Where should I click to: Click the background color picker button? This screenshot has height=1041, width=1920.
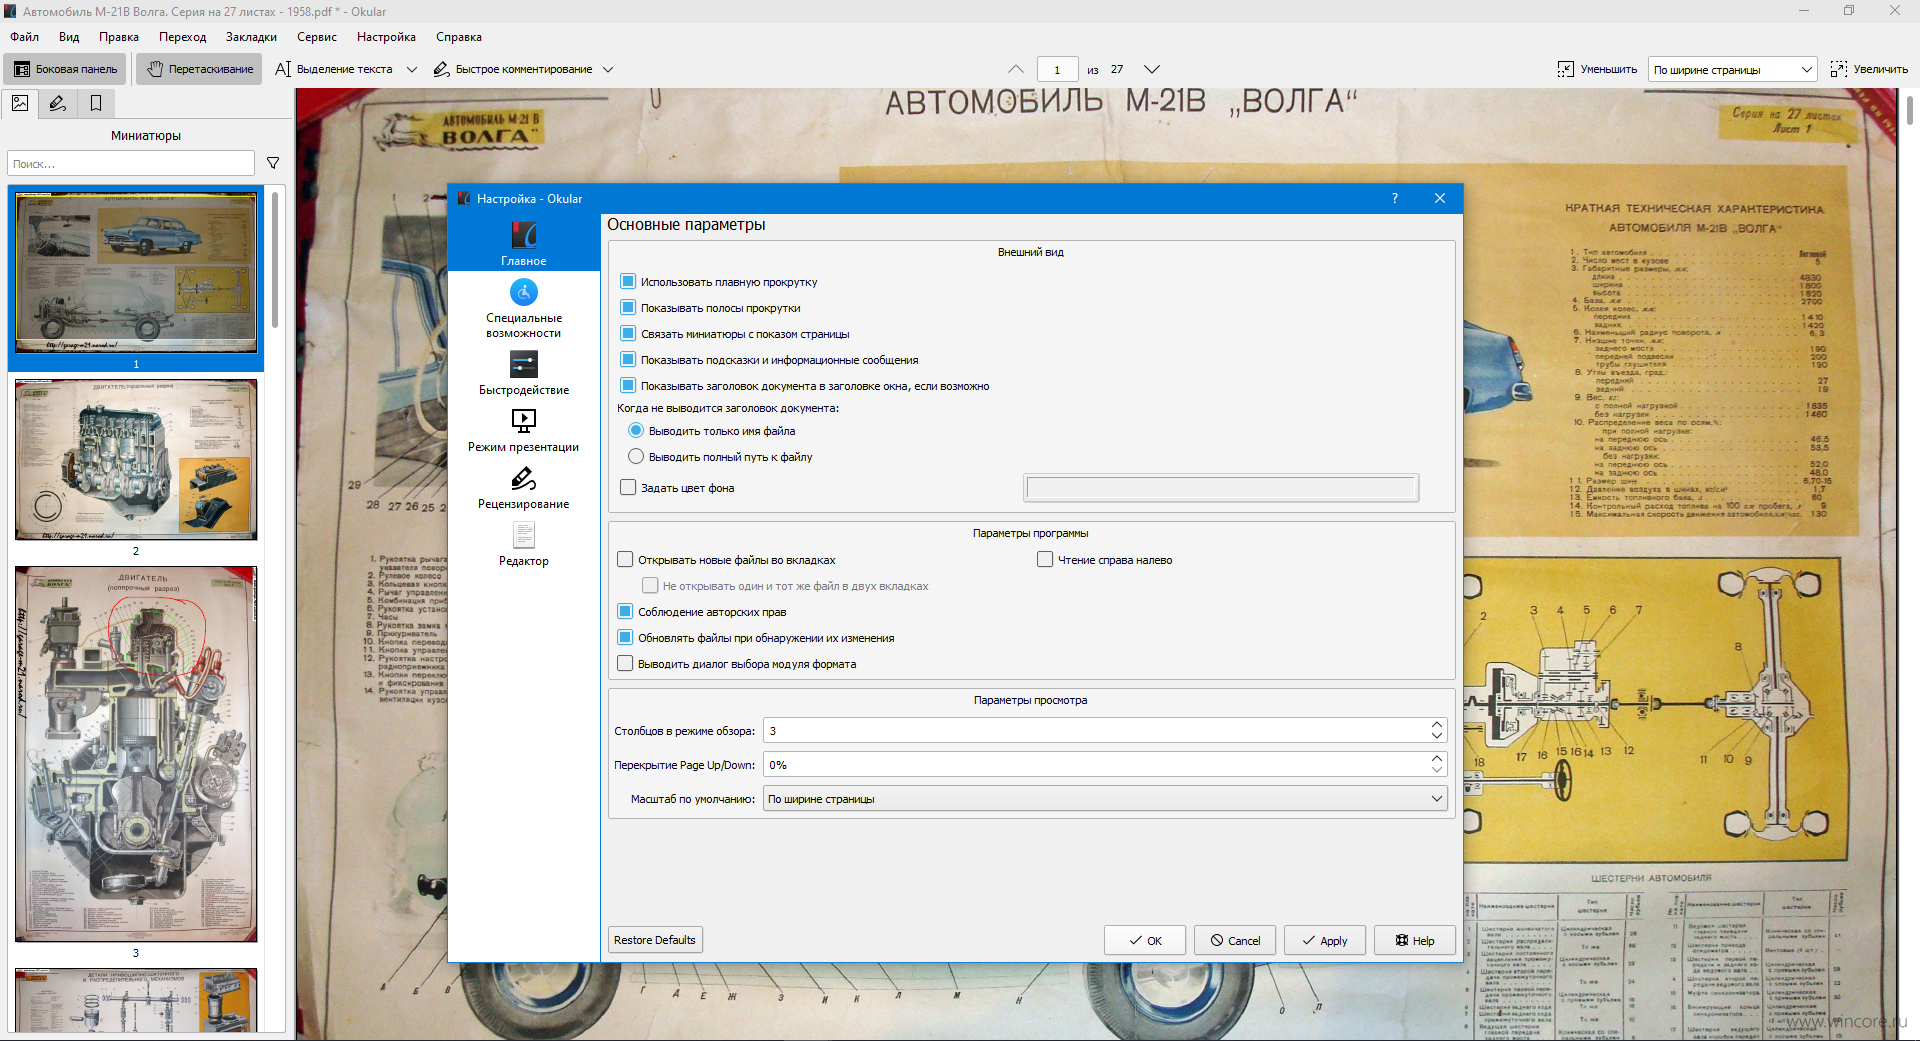(x=1221, y=488)
